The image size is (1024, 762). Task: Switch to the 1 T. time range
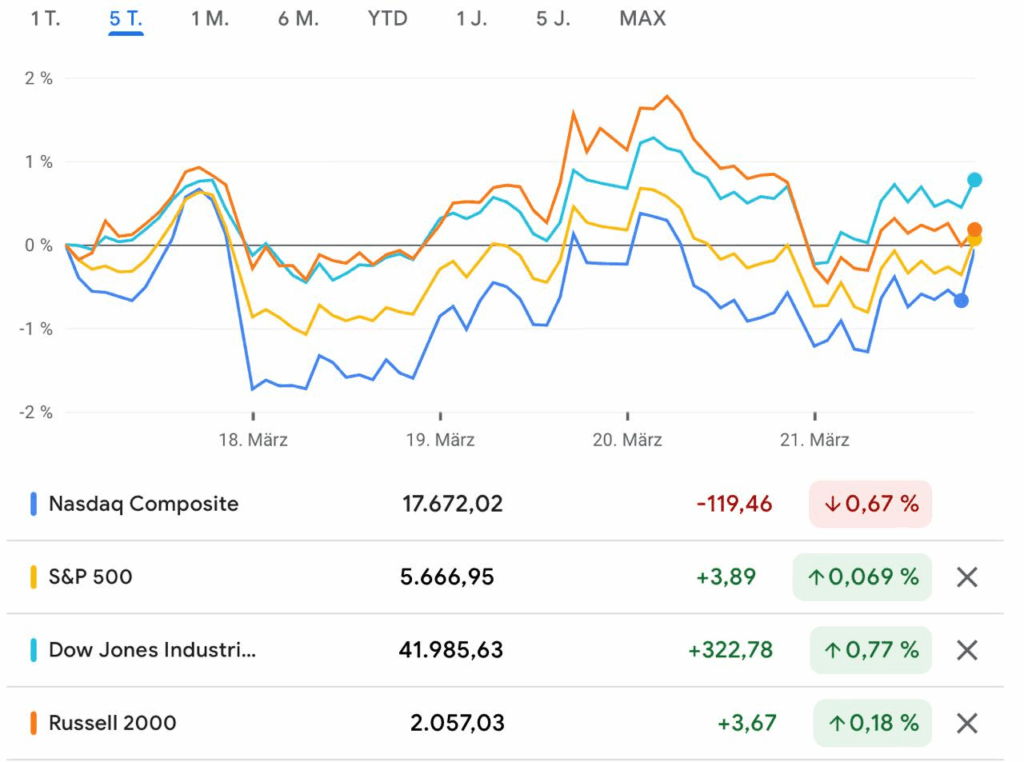coord(46,19)
